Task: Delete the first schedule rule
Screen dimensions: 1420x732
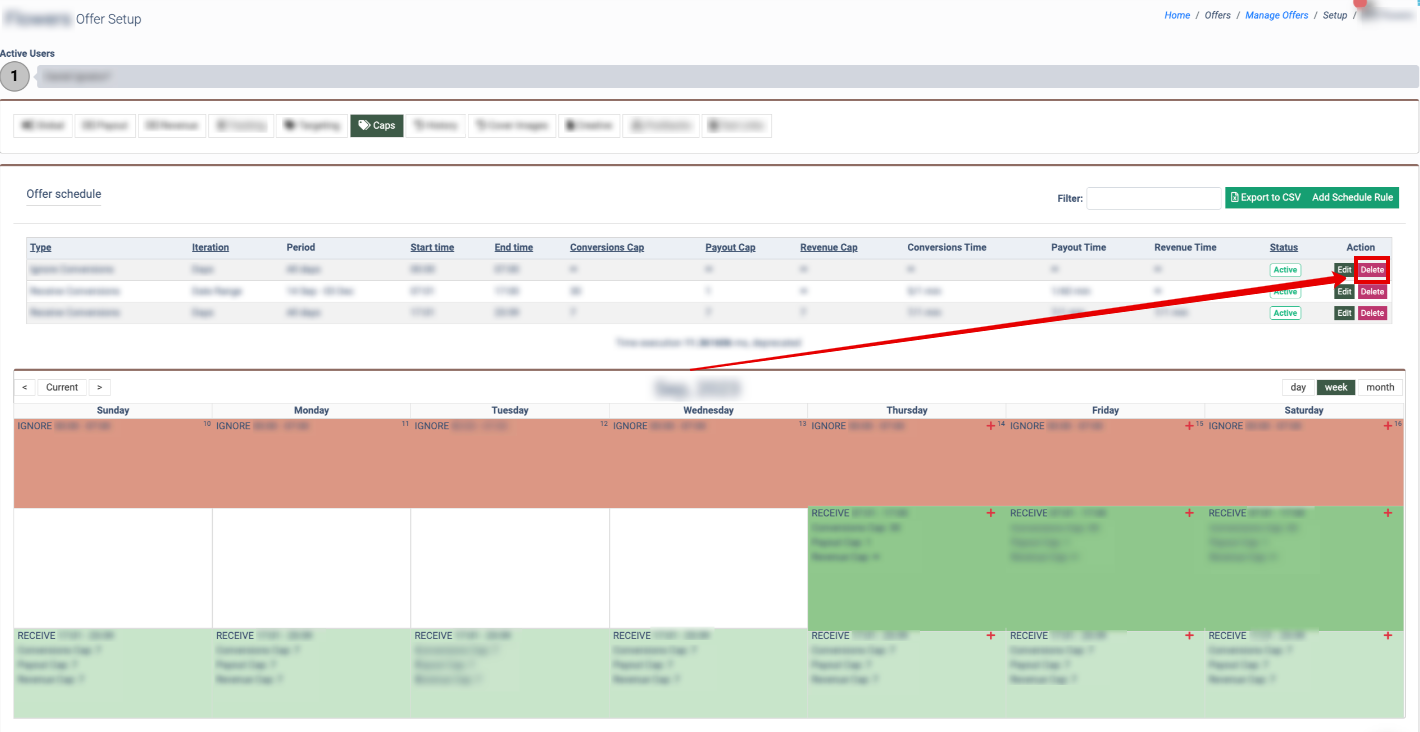Action: pos(1372,270)
